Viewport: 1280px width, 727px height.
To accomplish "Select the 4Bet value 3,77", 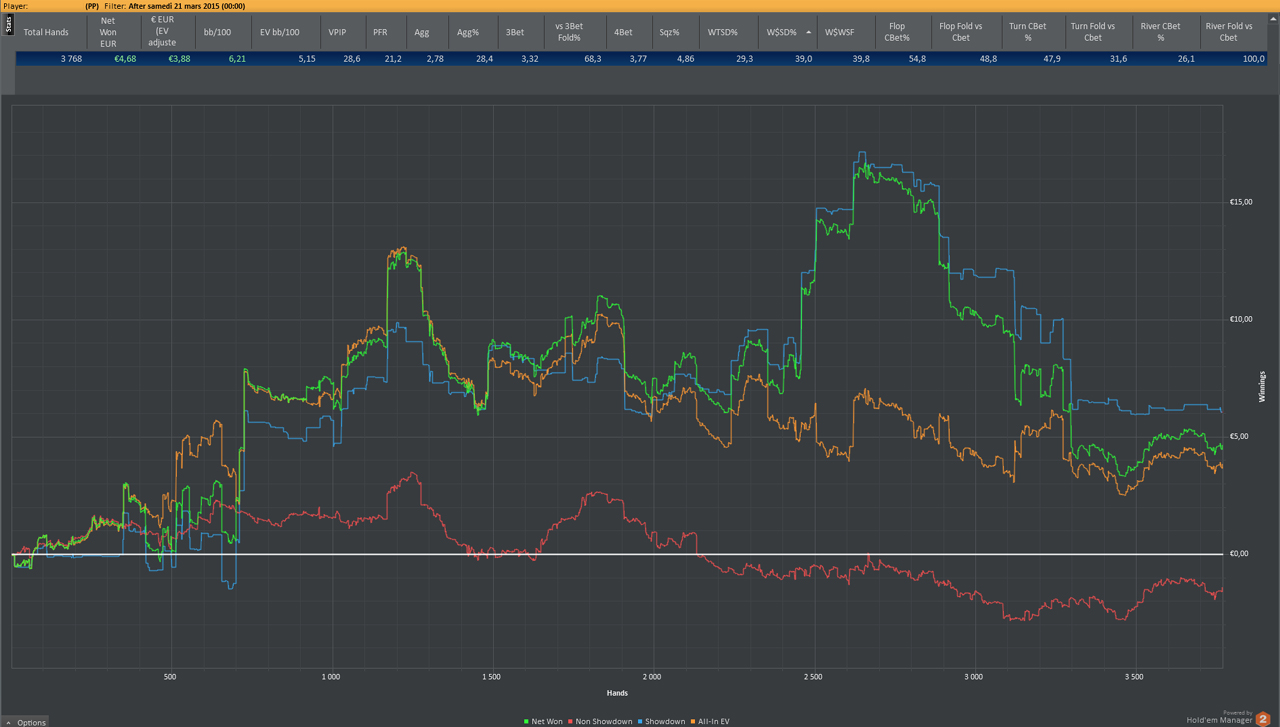I will [638, 59].
